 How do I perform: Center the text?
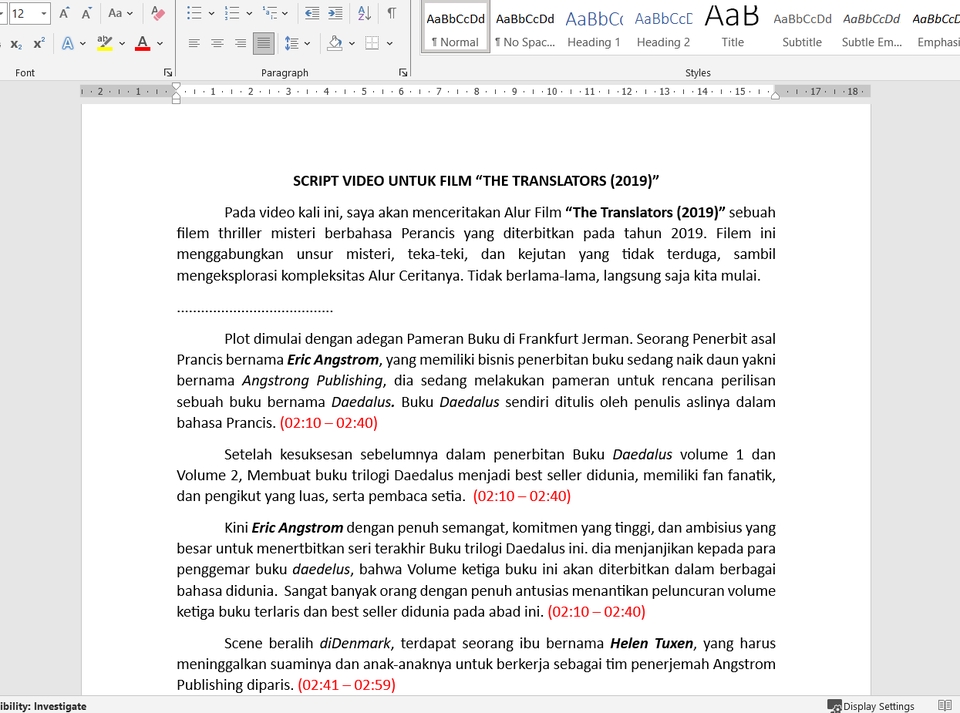pos(217,43)
